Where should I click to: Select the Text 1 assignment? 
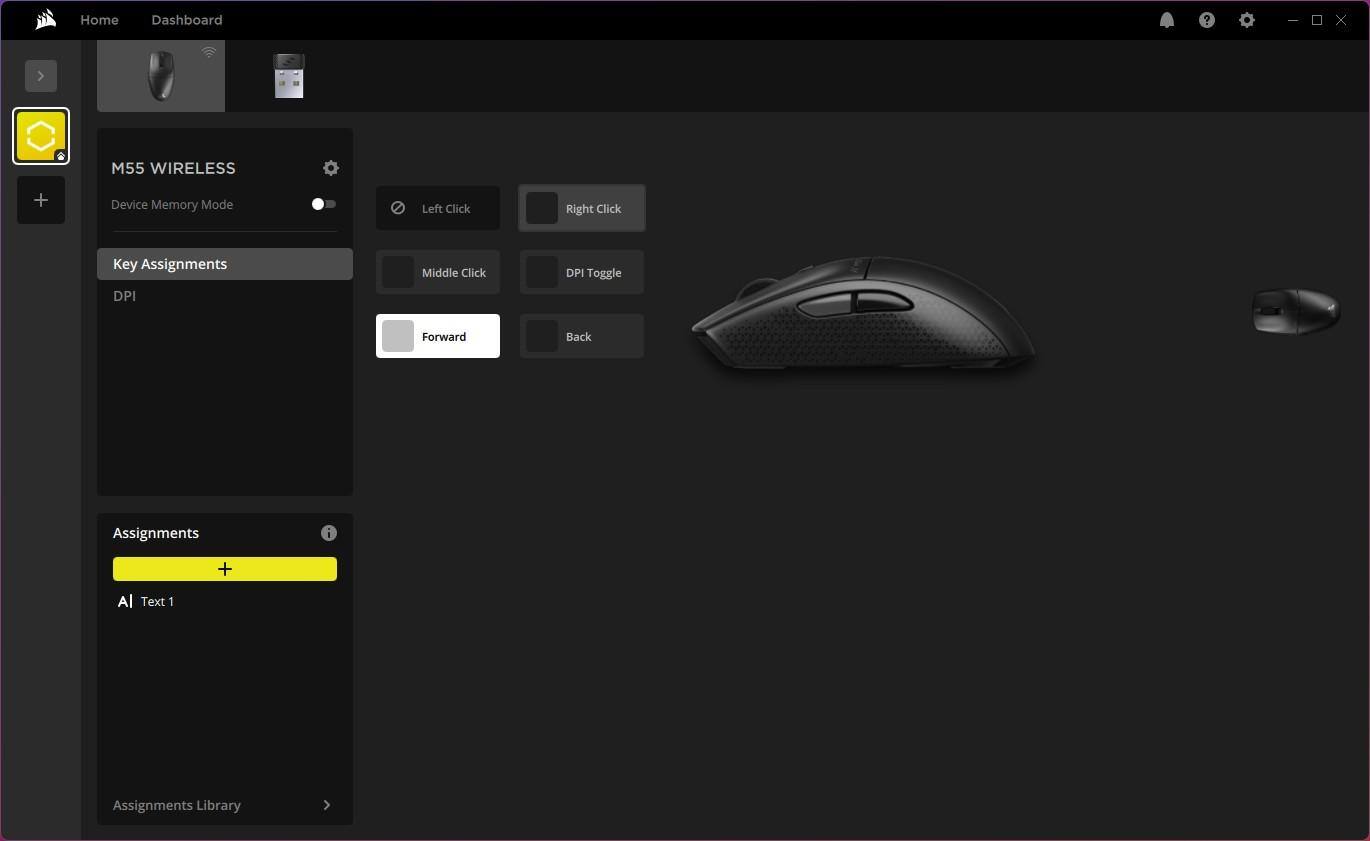pos(157,601)
